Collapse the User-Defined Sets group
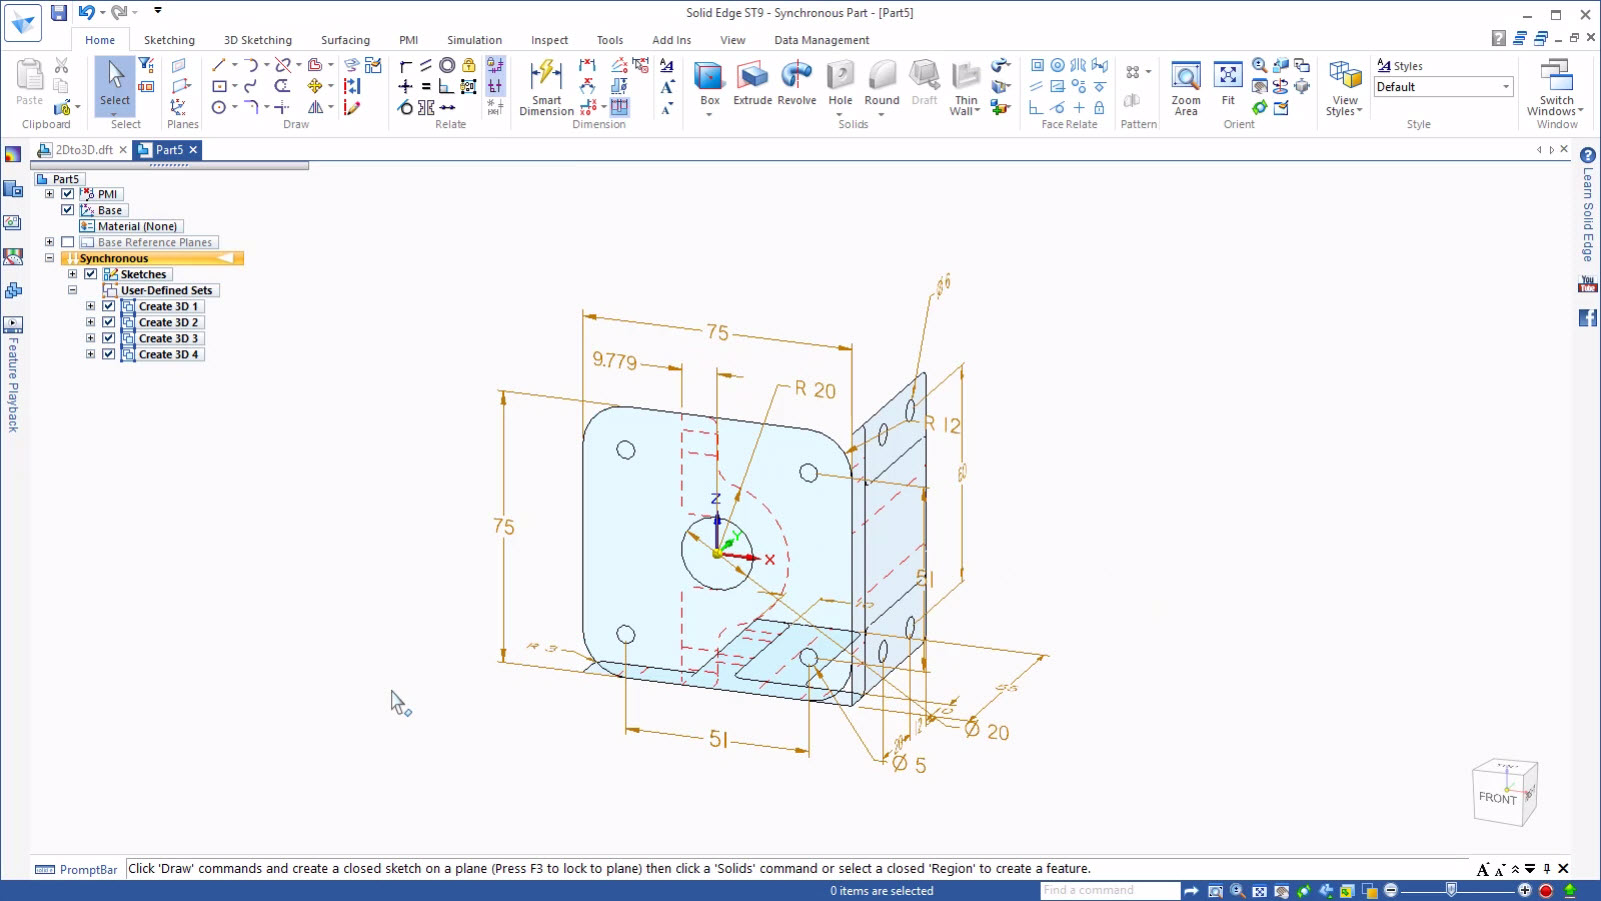The height and width of the screenshot is (901, 1601). (x=74, y=290)
